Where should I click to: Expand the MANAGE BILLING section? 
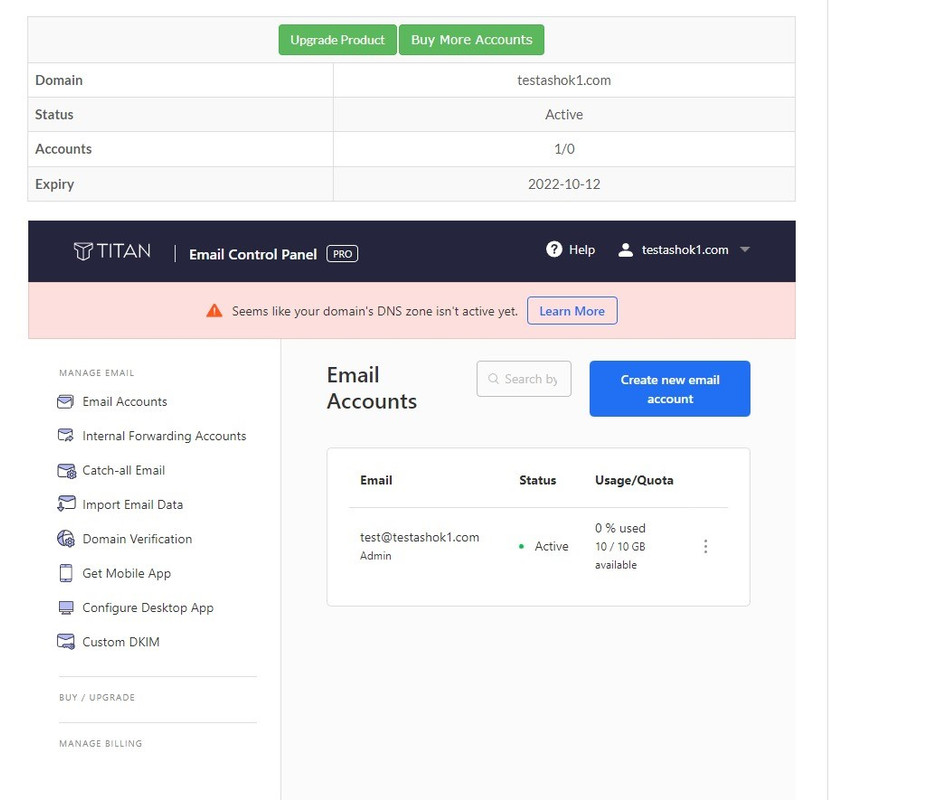point(101,744)
